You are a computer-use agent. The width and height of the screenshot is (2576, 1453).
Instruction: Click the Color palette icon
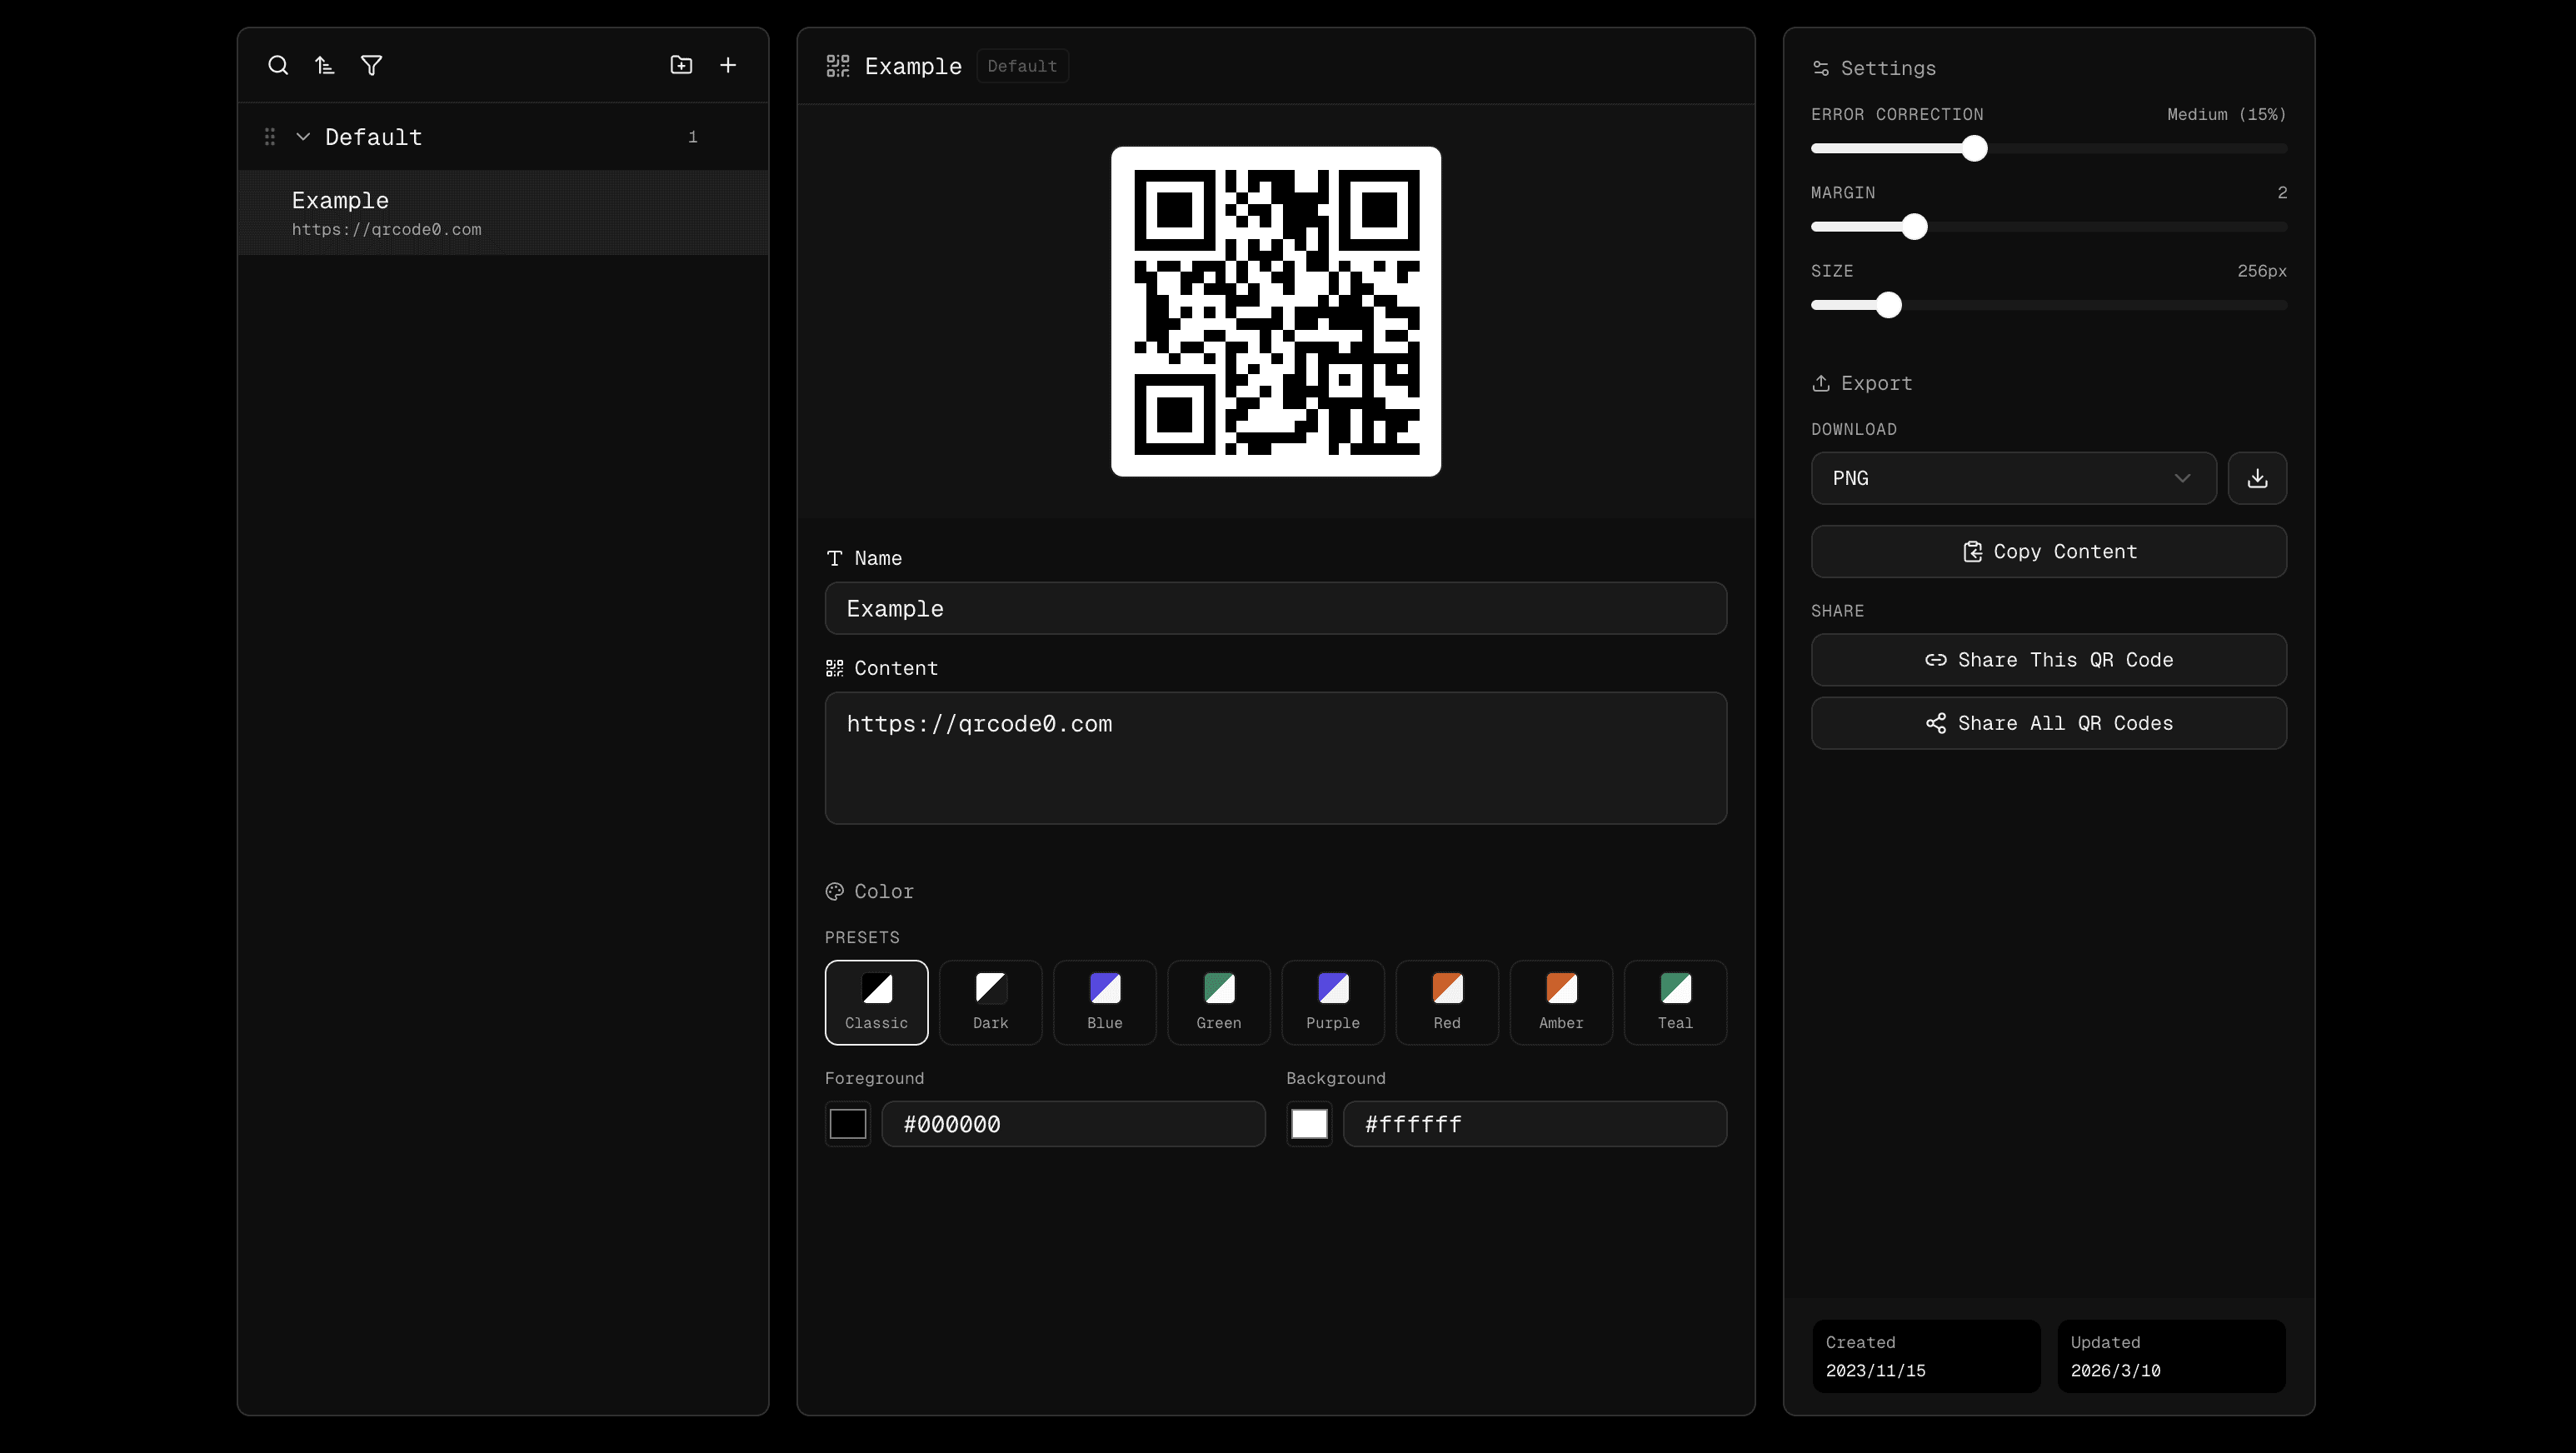click(835, 891)
